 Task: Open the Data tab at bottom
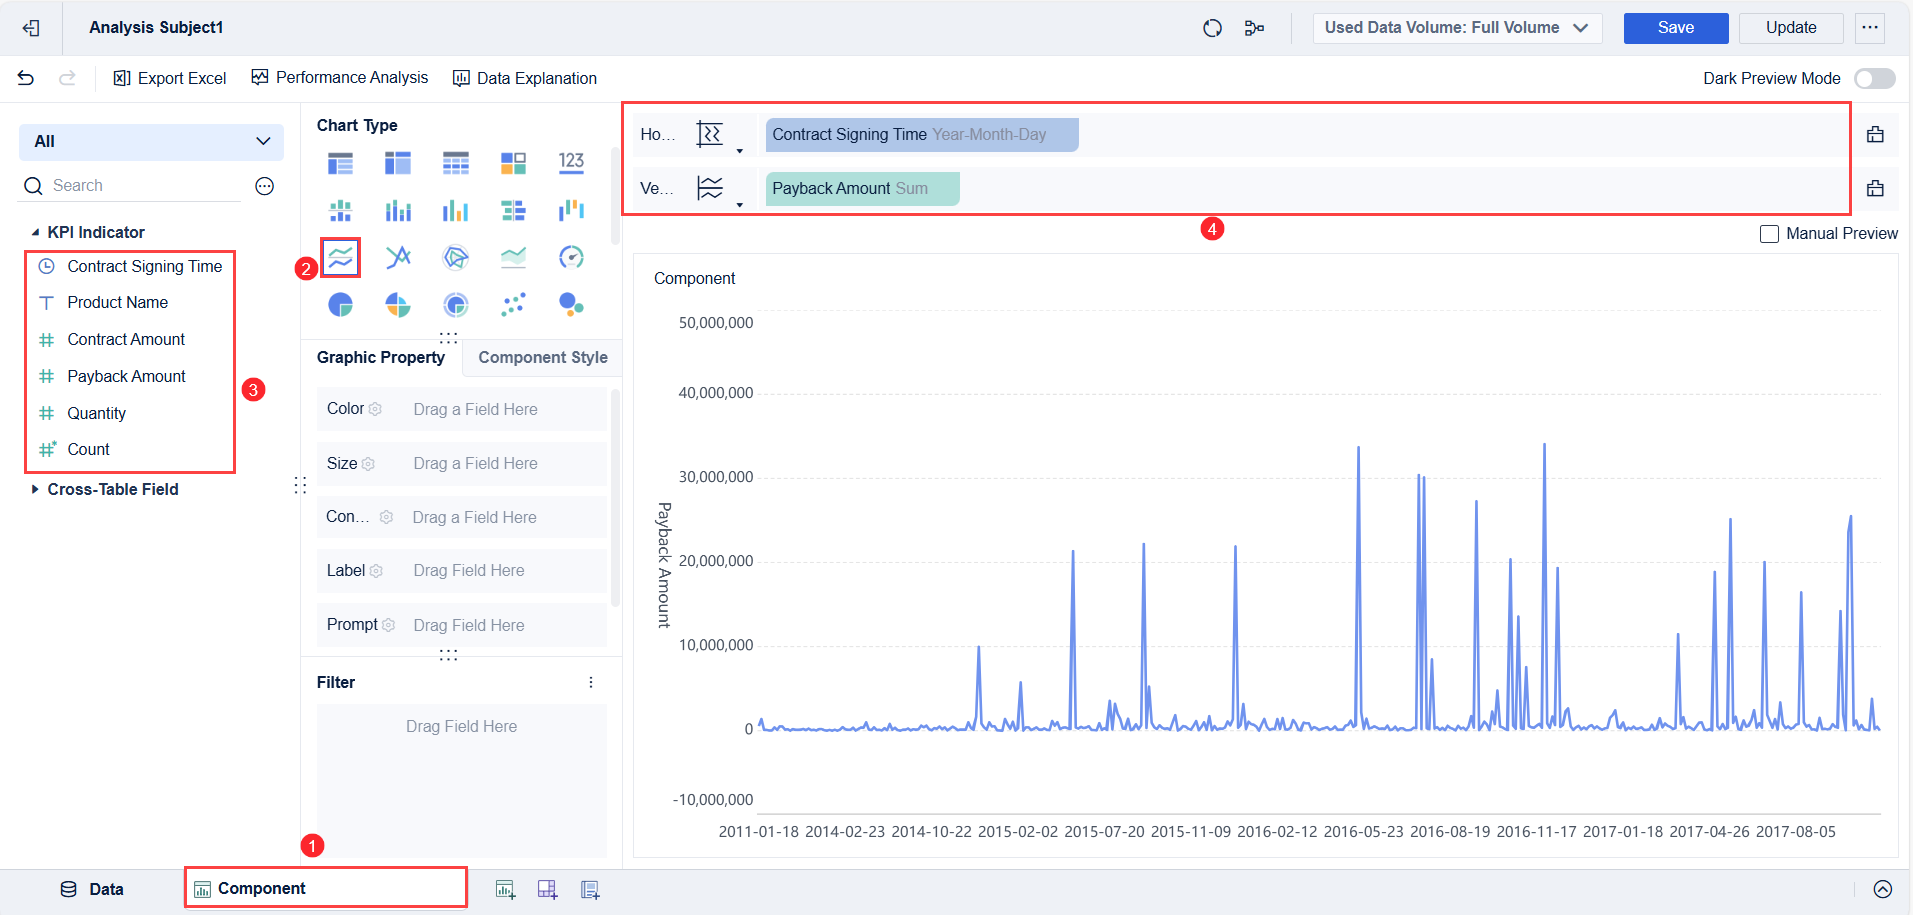pos(92,889)
